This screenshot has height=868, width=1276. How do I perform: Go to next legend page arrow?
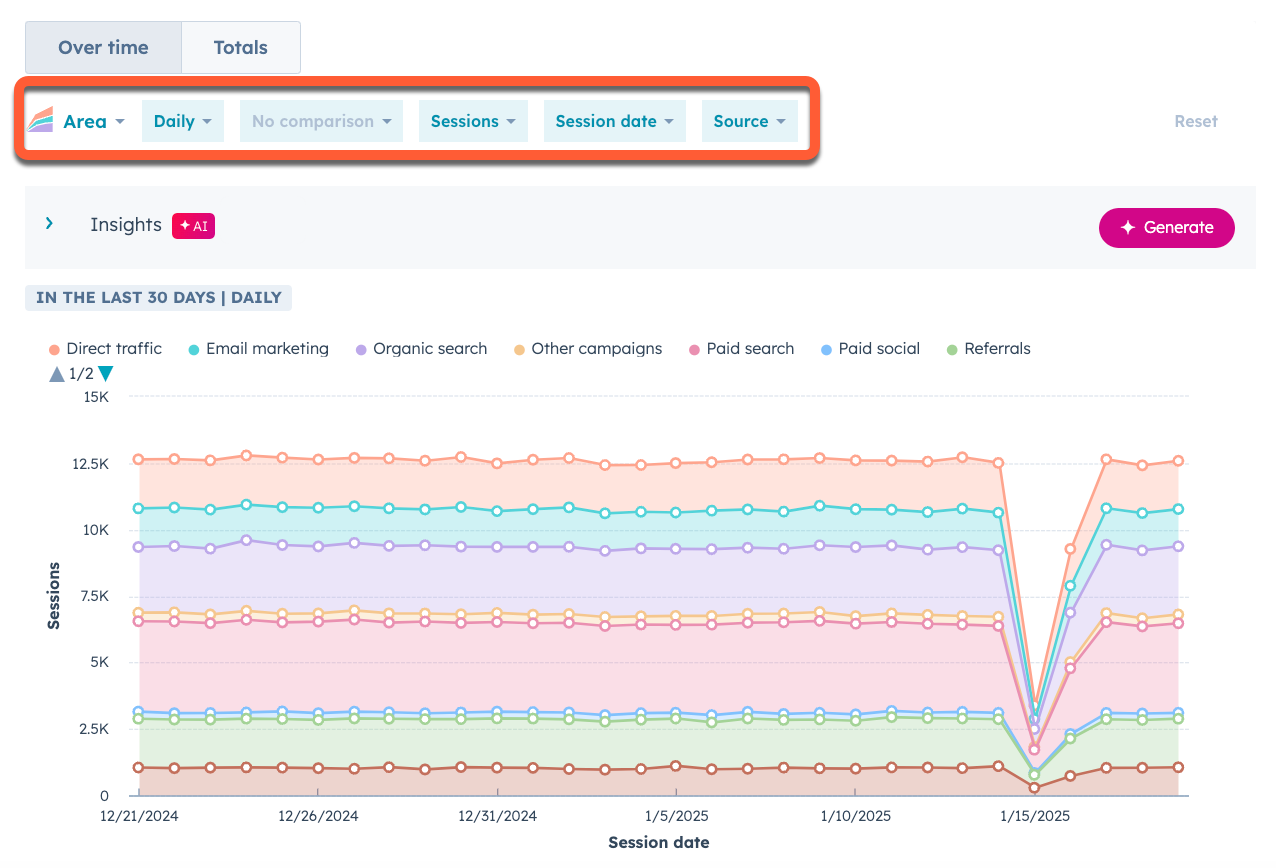[x=105, y=374]
